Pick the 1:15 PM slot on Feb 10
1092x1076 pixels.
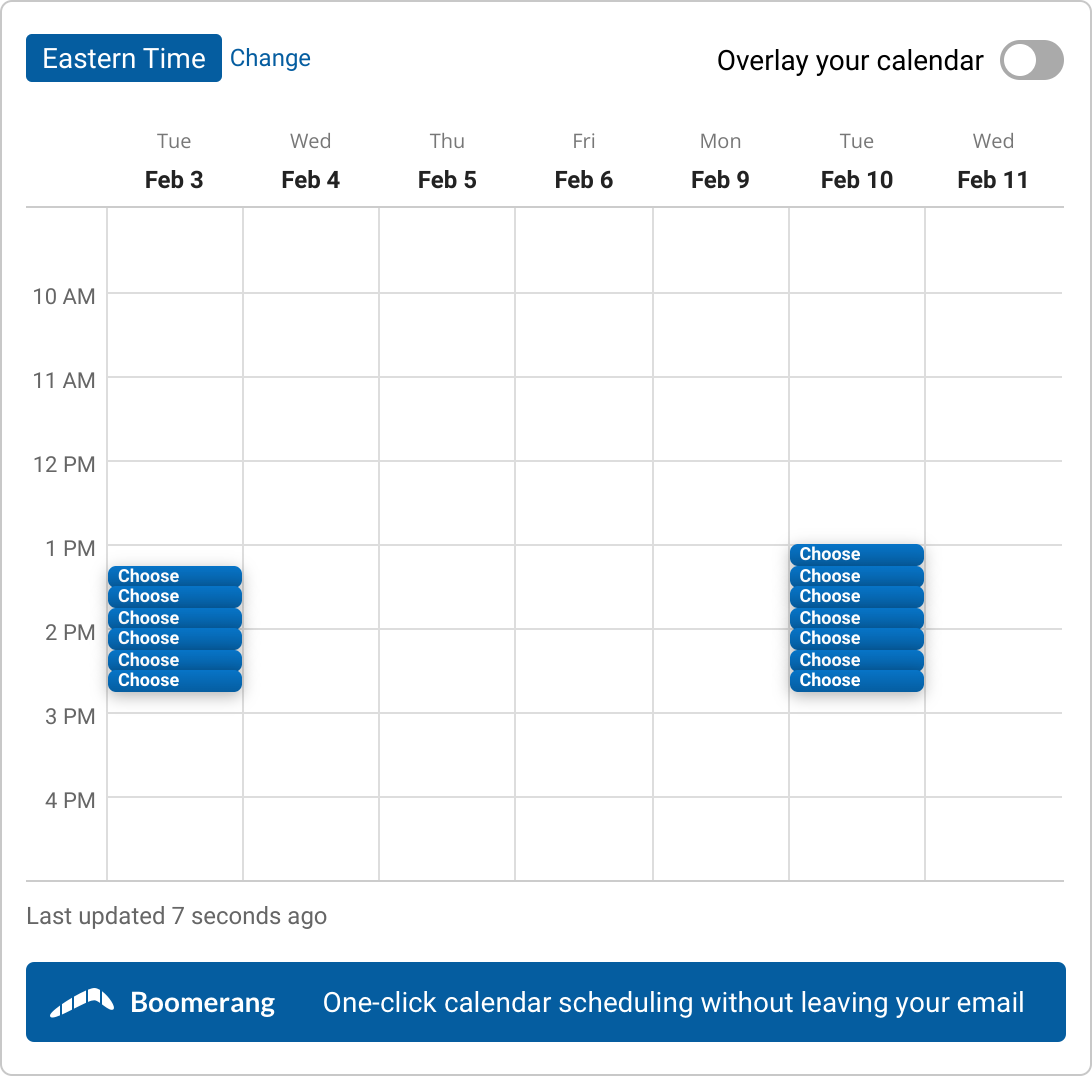[x=857, y=576]
